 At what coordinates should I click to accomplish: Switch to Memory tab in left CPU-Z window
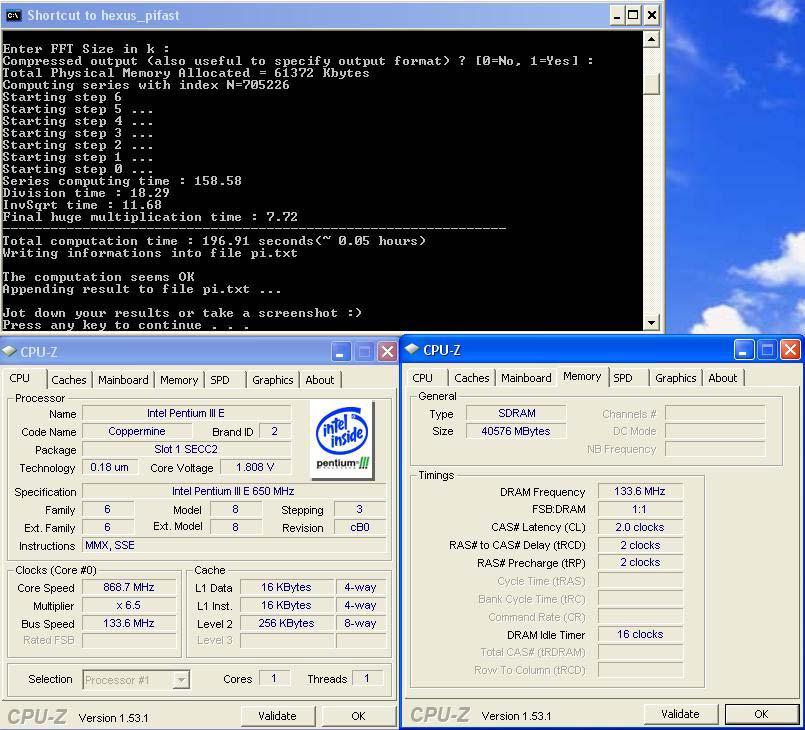pos(179,380)
